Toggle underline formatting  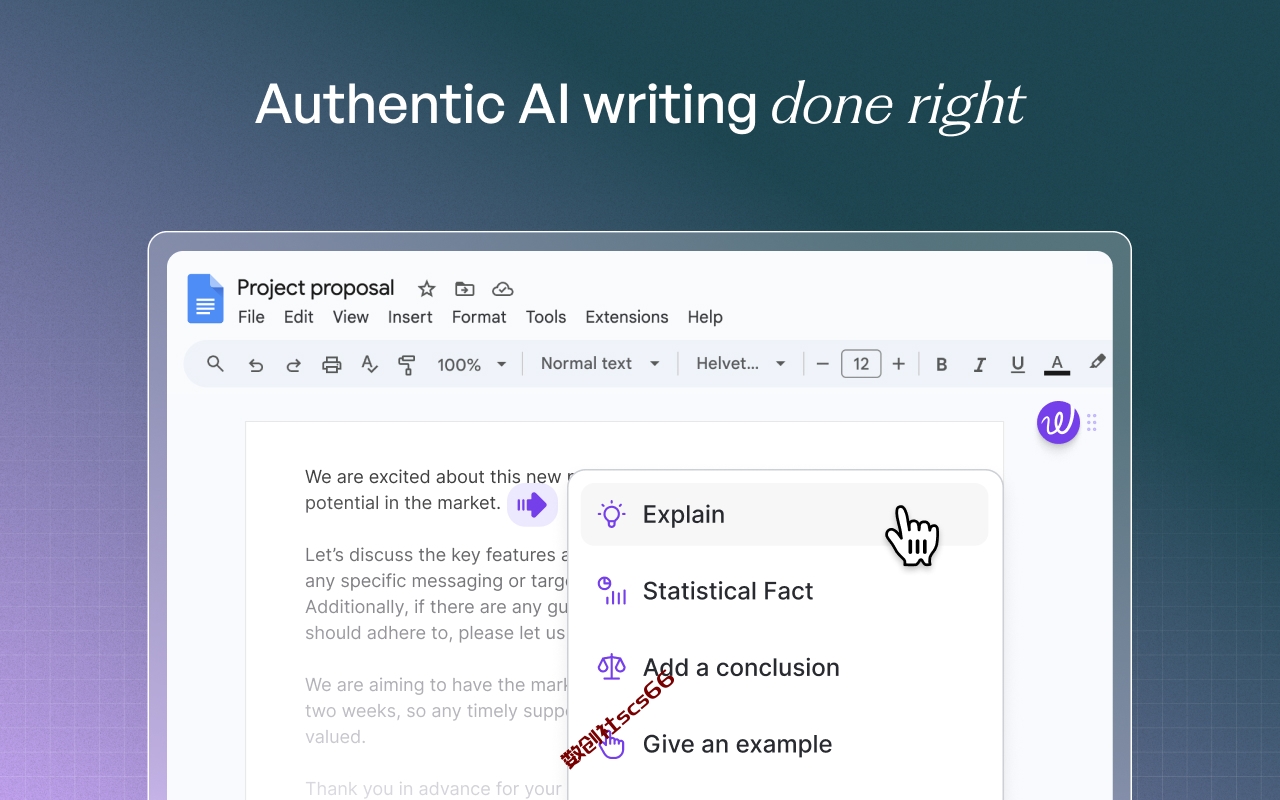1017,365
